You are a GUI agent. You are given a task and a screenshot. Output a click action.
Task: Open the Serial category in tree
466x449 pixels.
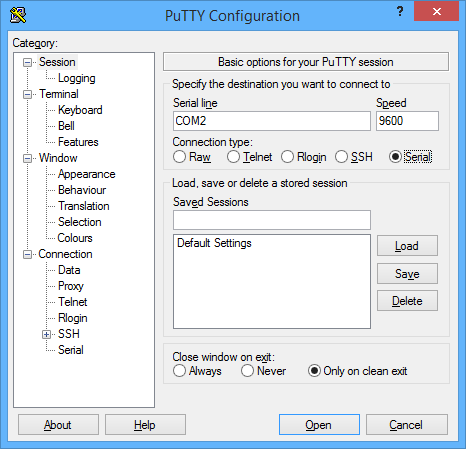[x=71, y=350]
